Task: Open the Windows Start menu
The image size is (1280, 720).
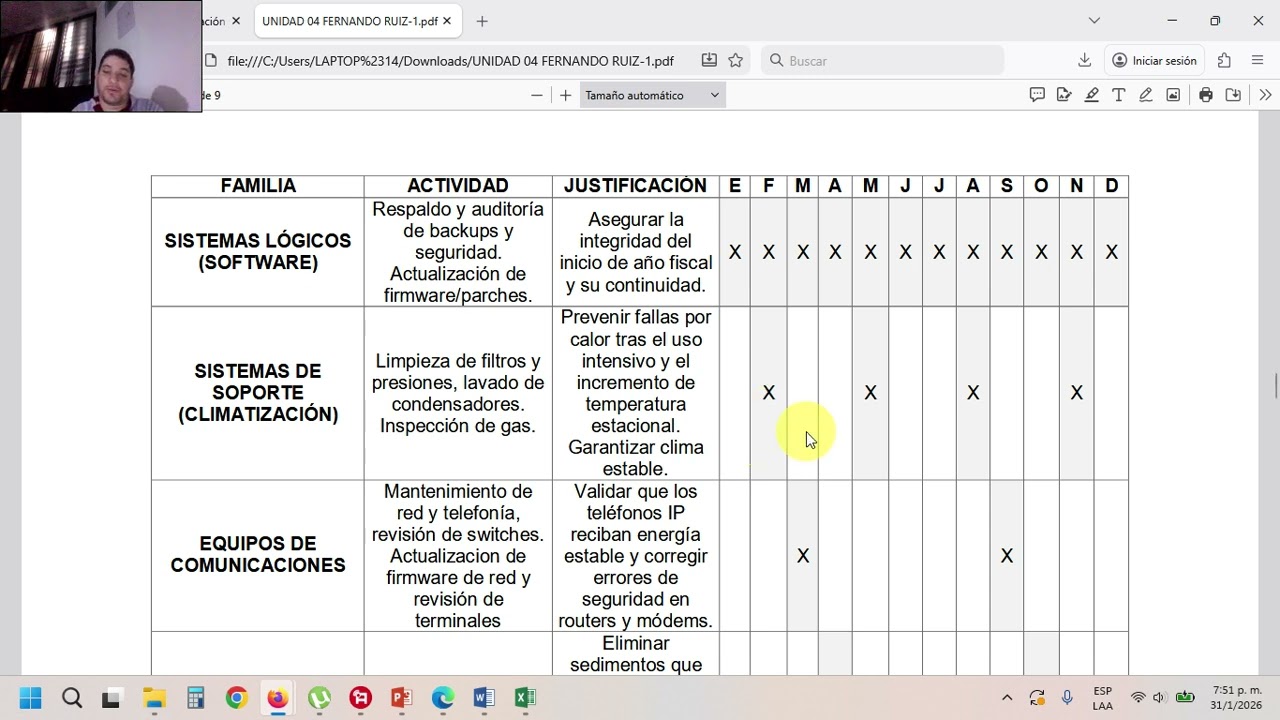Action: (x=30, y=697)
